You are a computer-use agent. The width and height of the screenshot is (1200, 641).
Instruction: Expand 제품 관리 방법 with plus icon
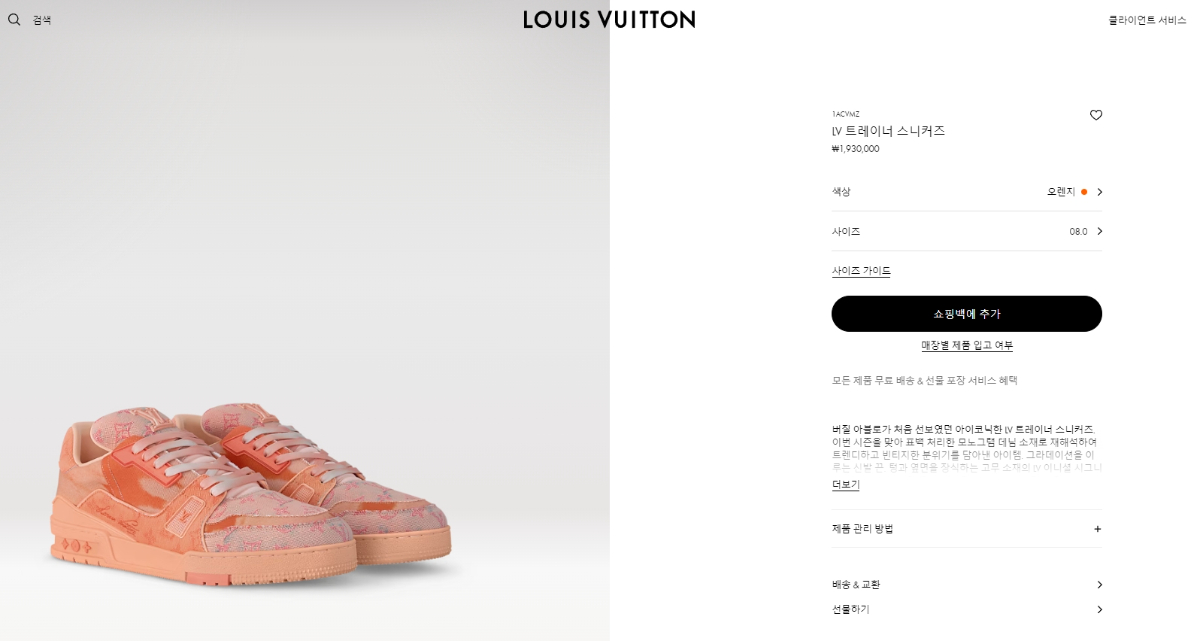(1097, 529)
